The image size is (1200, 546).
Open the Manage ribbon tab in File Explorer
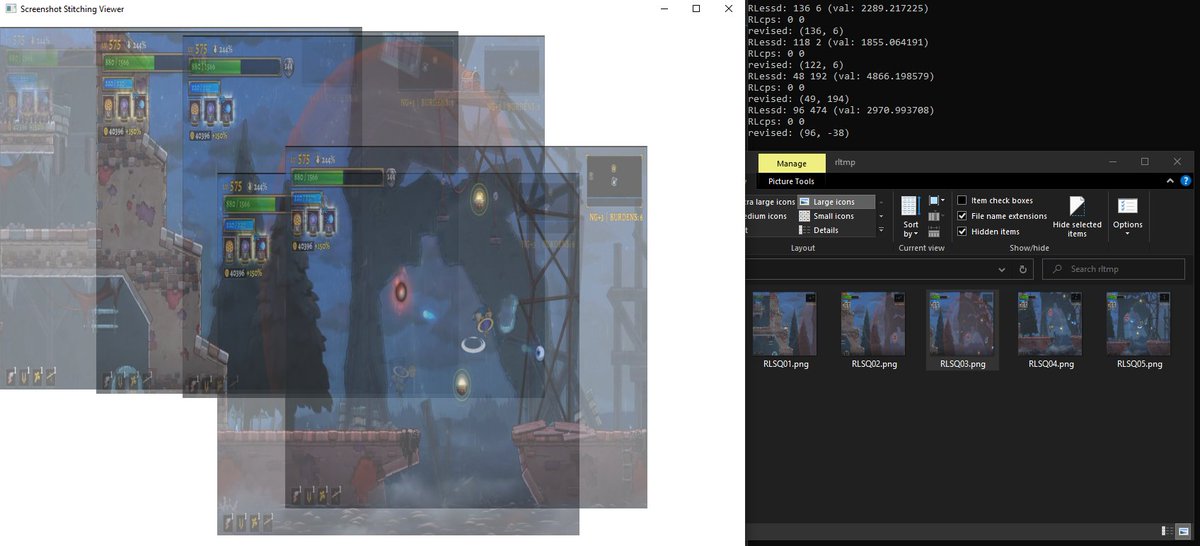792,162
